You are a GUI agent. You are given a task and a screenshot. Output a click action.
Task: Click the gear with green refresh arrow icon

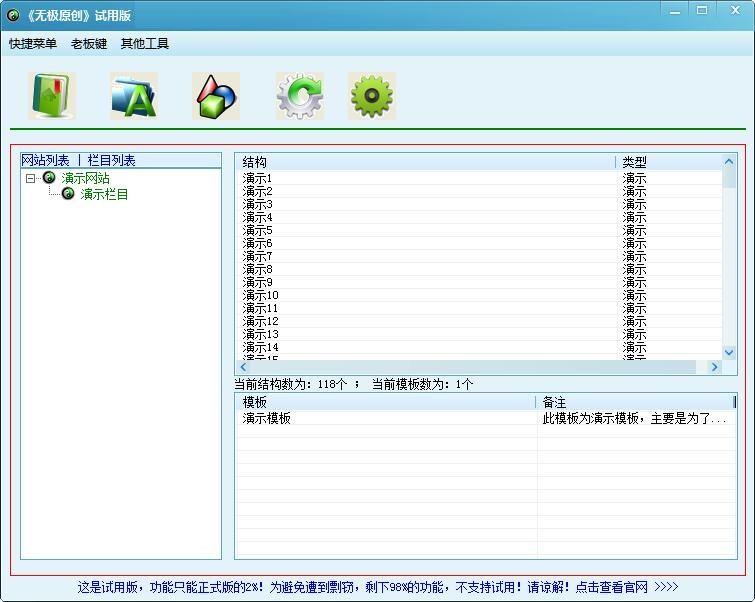point(298,97)
